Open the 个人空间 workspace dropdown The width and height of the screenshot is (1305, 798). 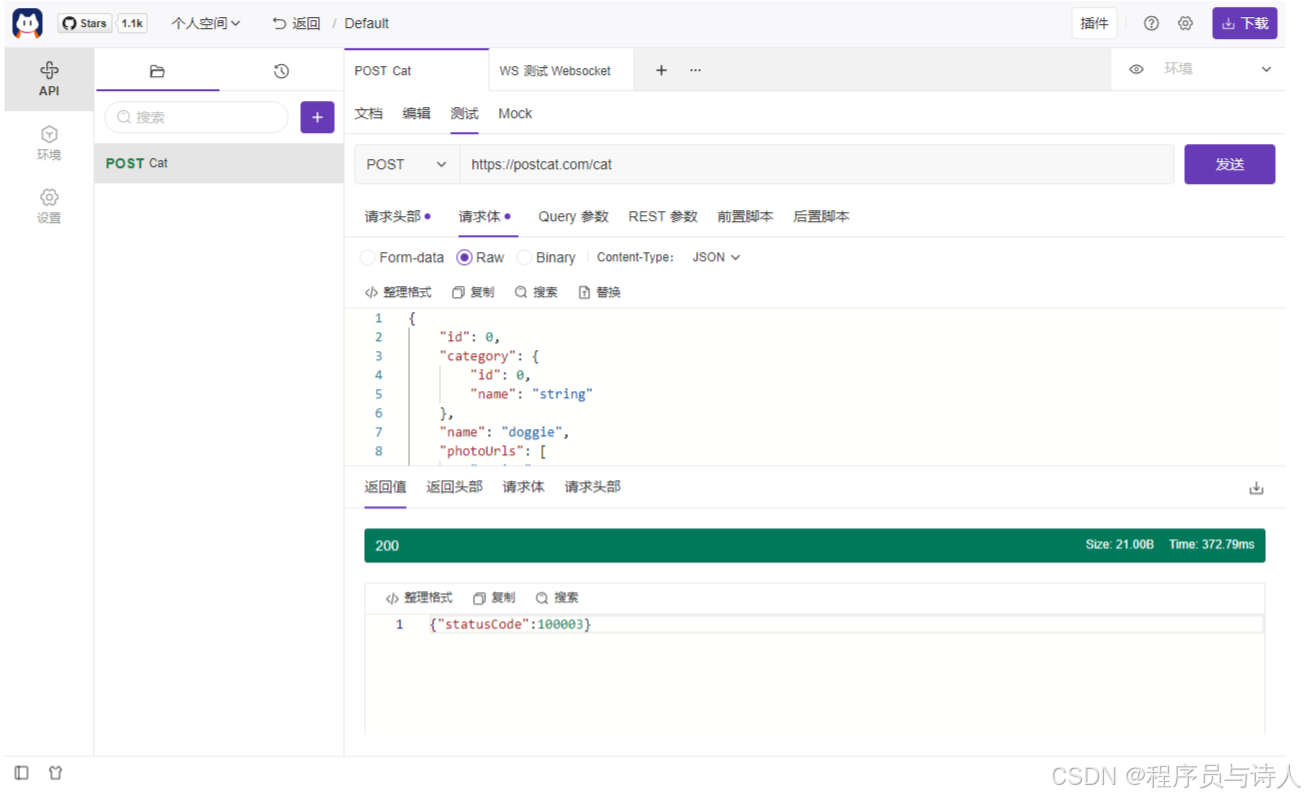click(206, 23)
